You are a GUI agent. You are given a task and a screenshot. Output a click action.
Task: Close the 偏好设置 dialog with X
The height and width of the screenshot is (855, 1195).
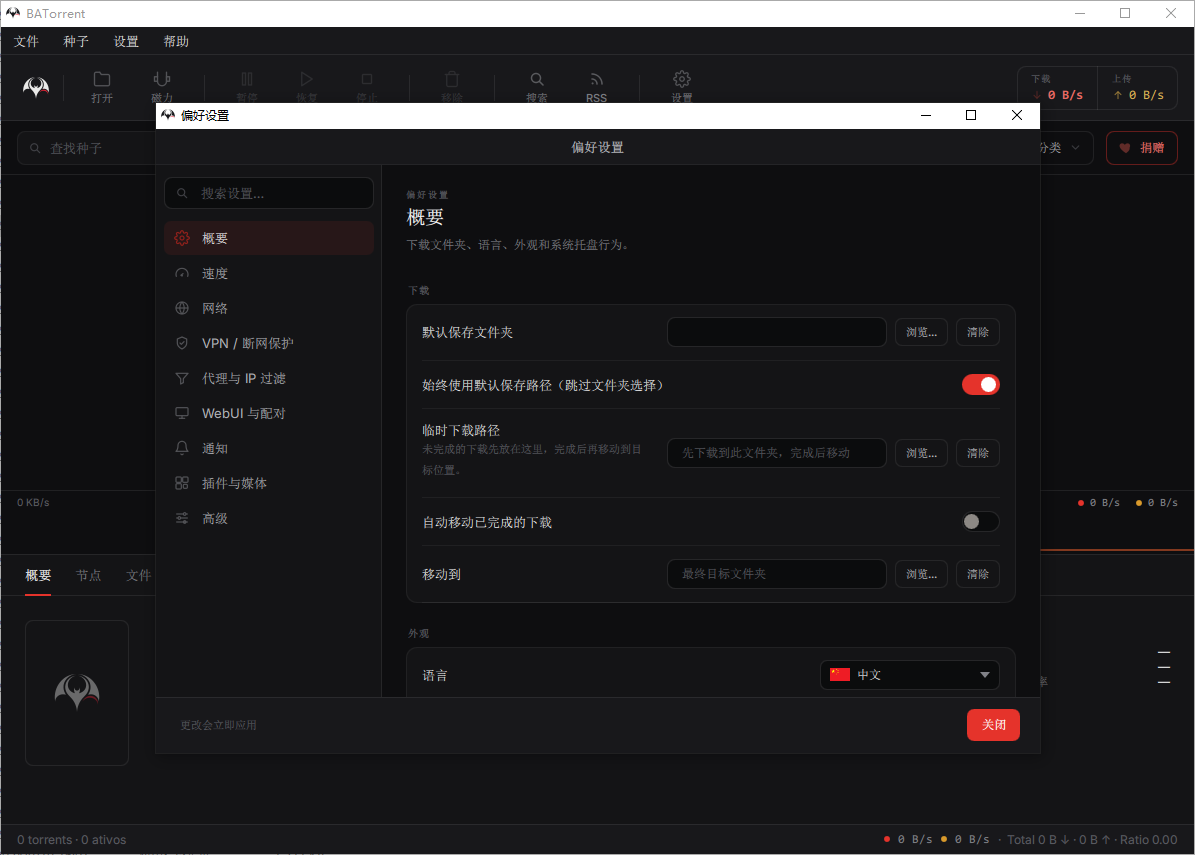point(1017,115)
